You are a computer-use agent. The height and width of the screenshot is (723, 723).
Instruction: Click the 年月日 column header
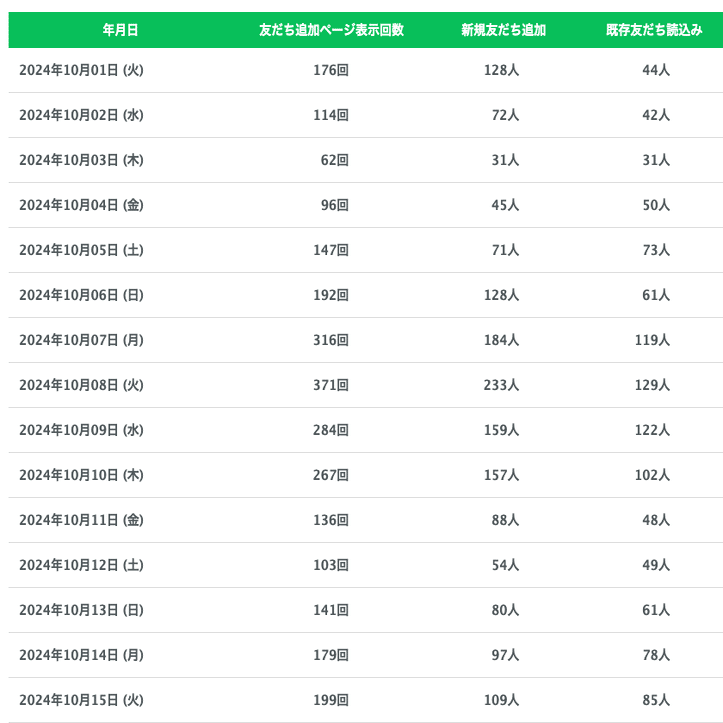tap(120, 30)
